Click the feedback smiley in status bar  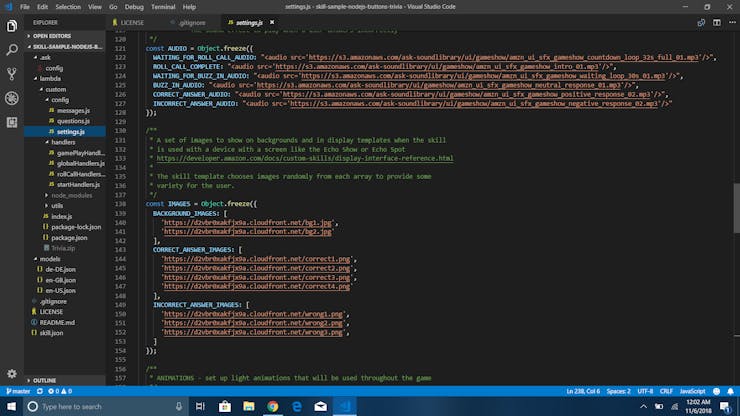coord(716,391)
